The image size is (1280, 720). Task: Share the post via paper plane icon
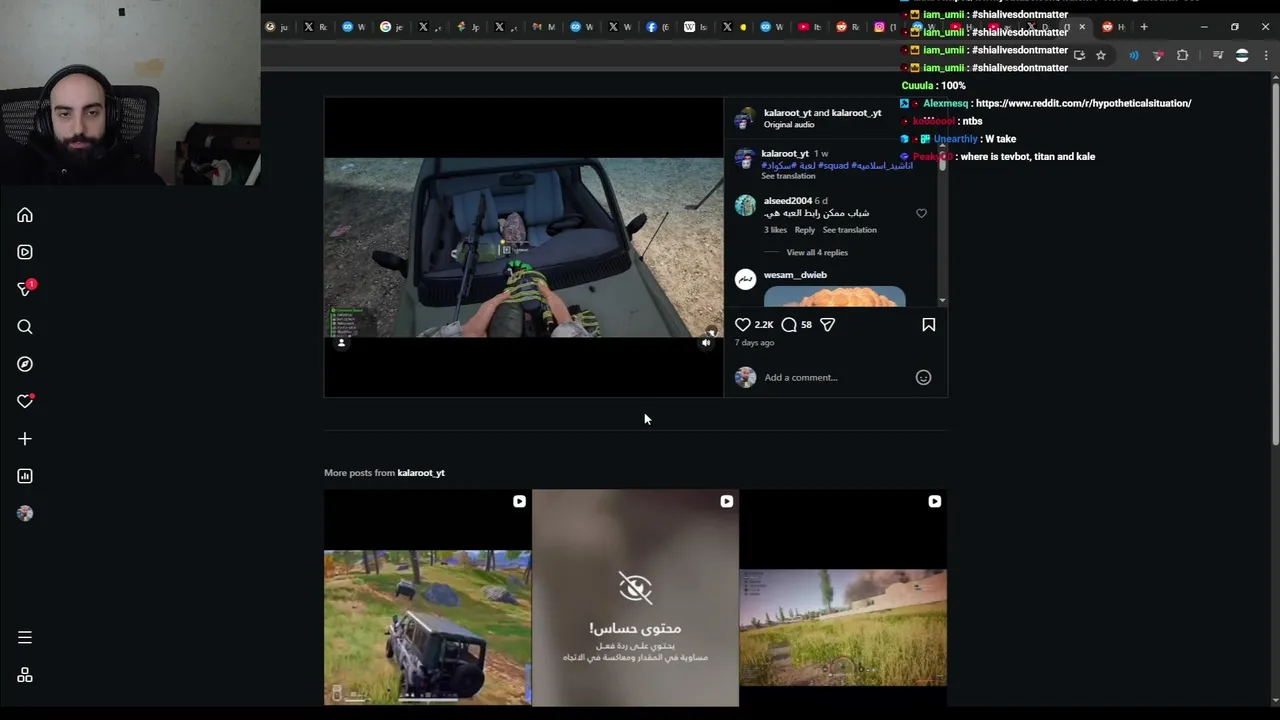(827, 324)
